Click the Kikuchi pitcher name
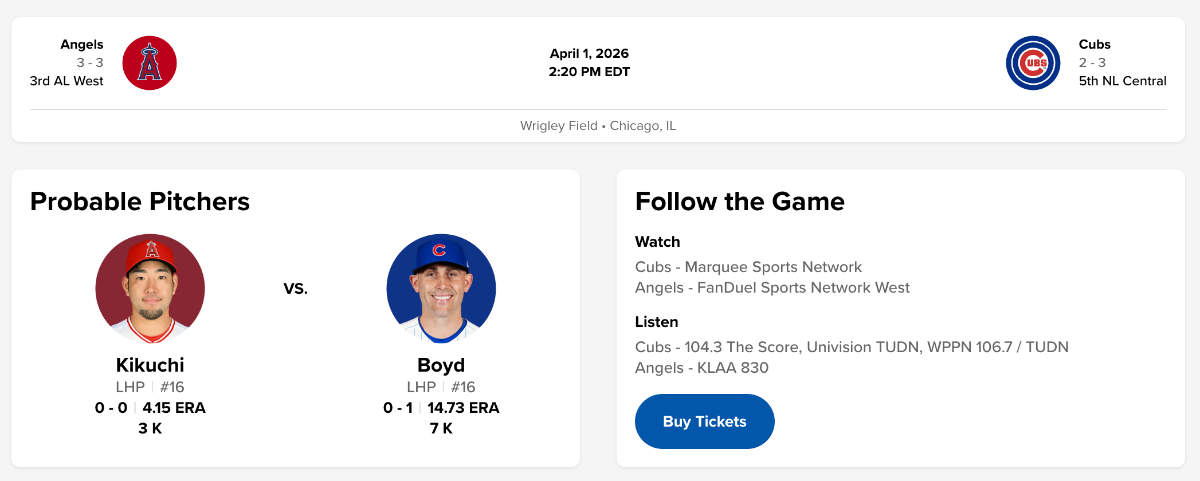This screenshot has height=481, width=1200. (150, 365)
